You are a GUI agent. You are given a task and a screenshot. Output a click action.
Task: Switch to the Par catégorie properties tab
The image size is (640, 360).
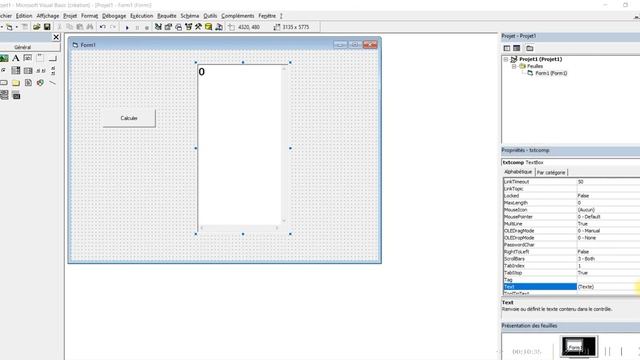coord(551,172)
